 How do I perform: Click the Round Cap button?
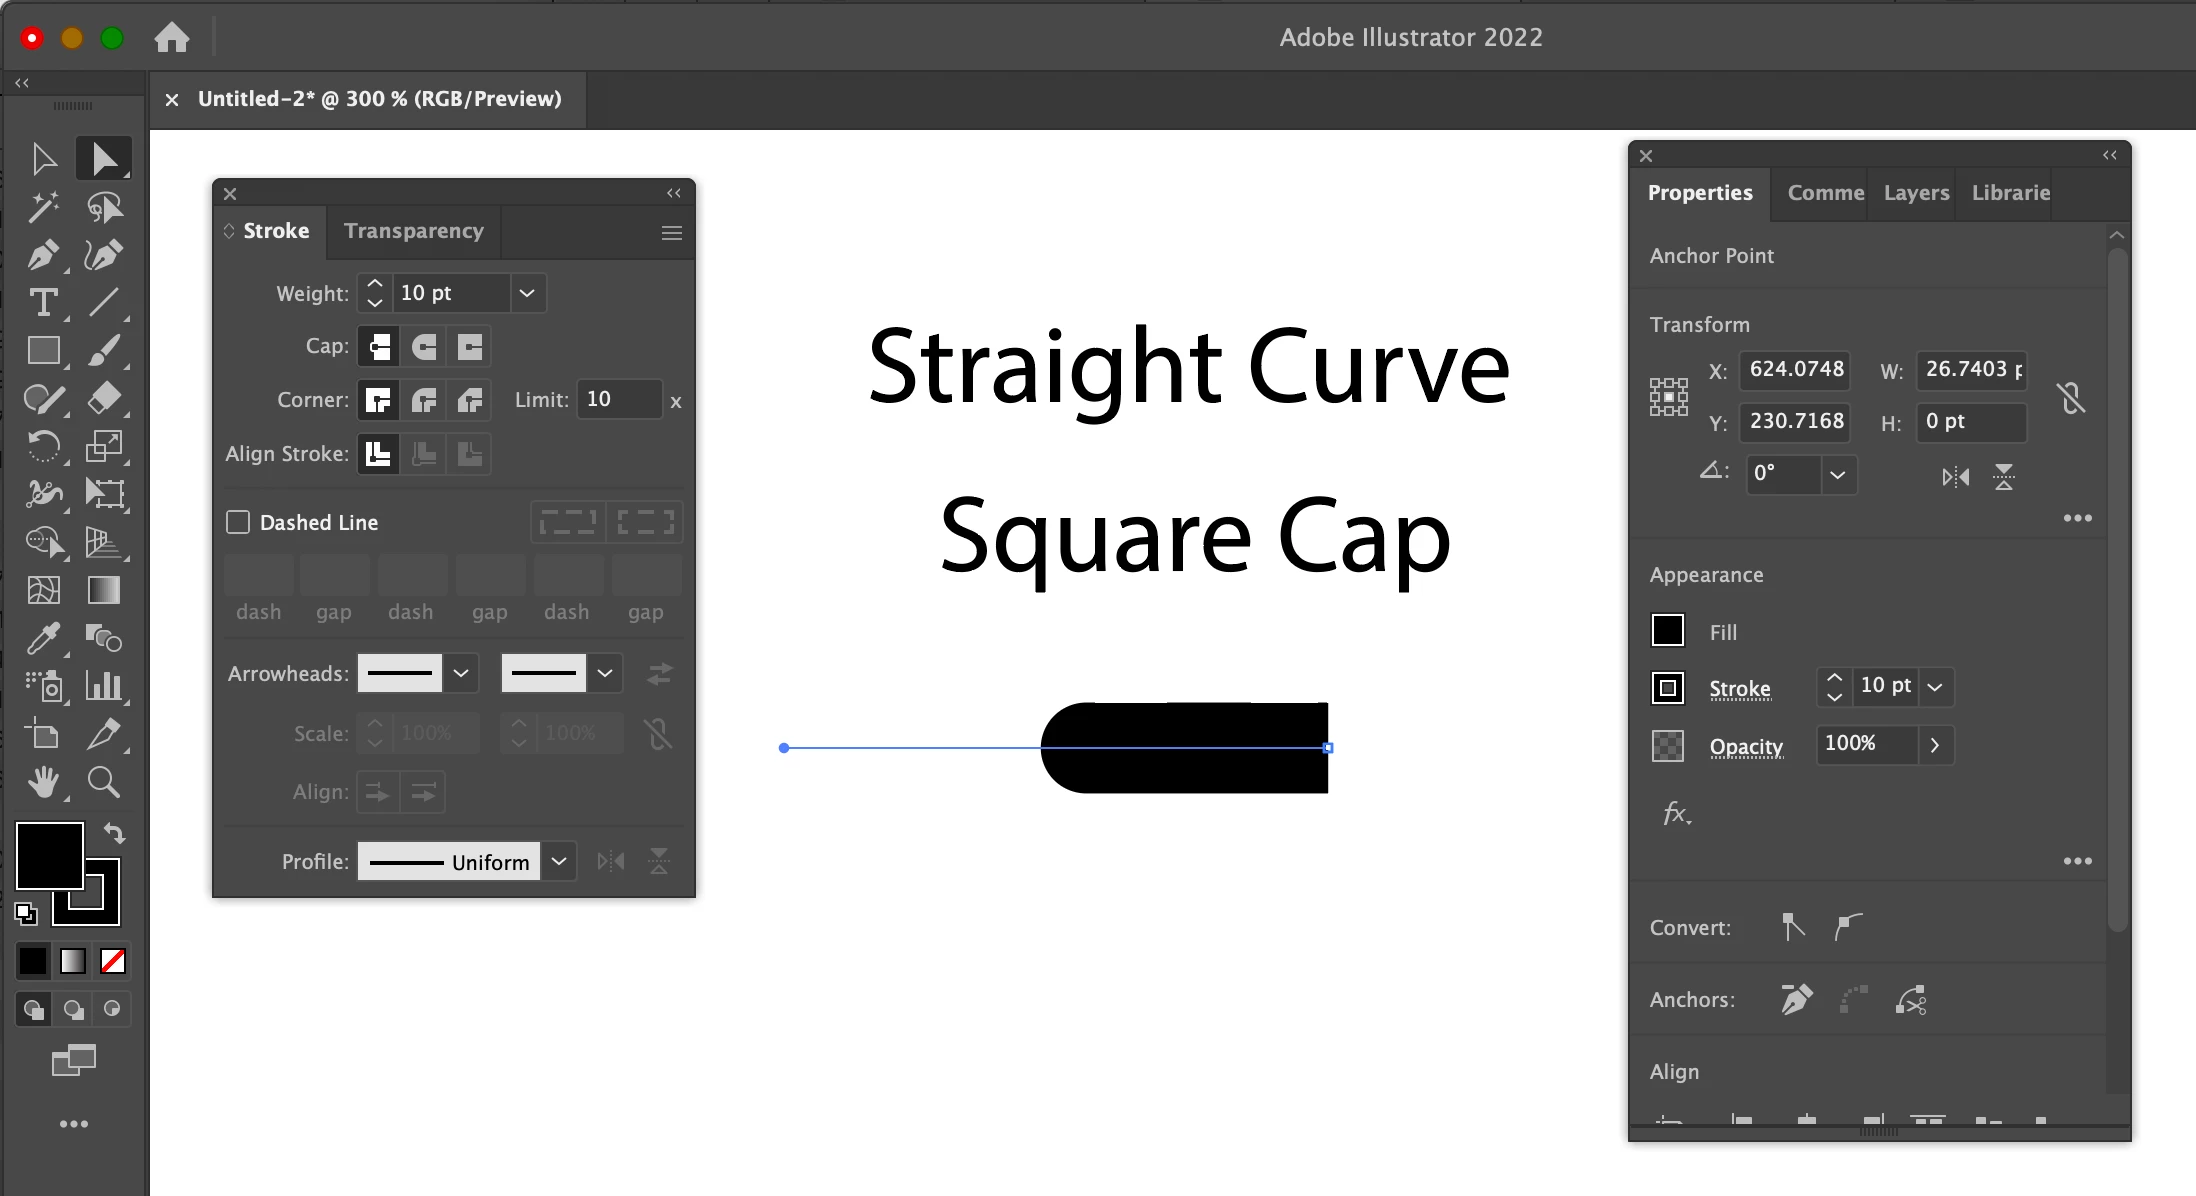[424, 347]
